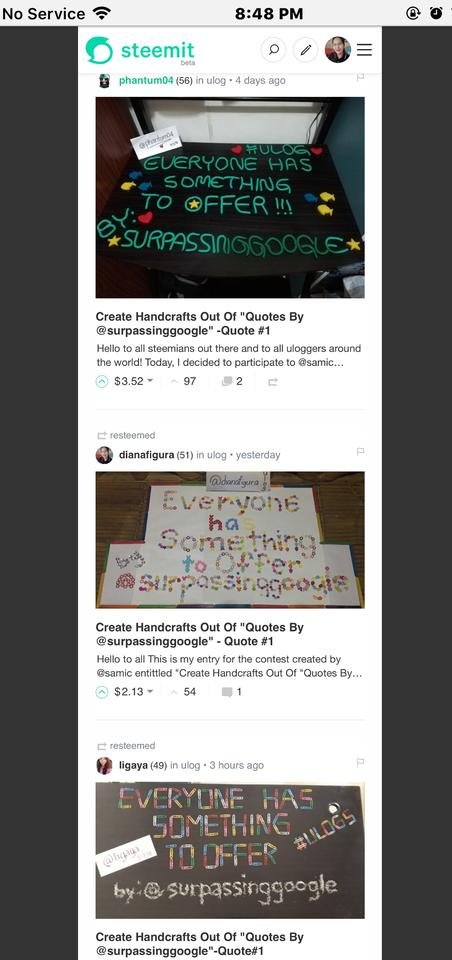Open the ulog tag on dianafigura's post
This screenshot has width=452, height=960.
click(216, 455)
